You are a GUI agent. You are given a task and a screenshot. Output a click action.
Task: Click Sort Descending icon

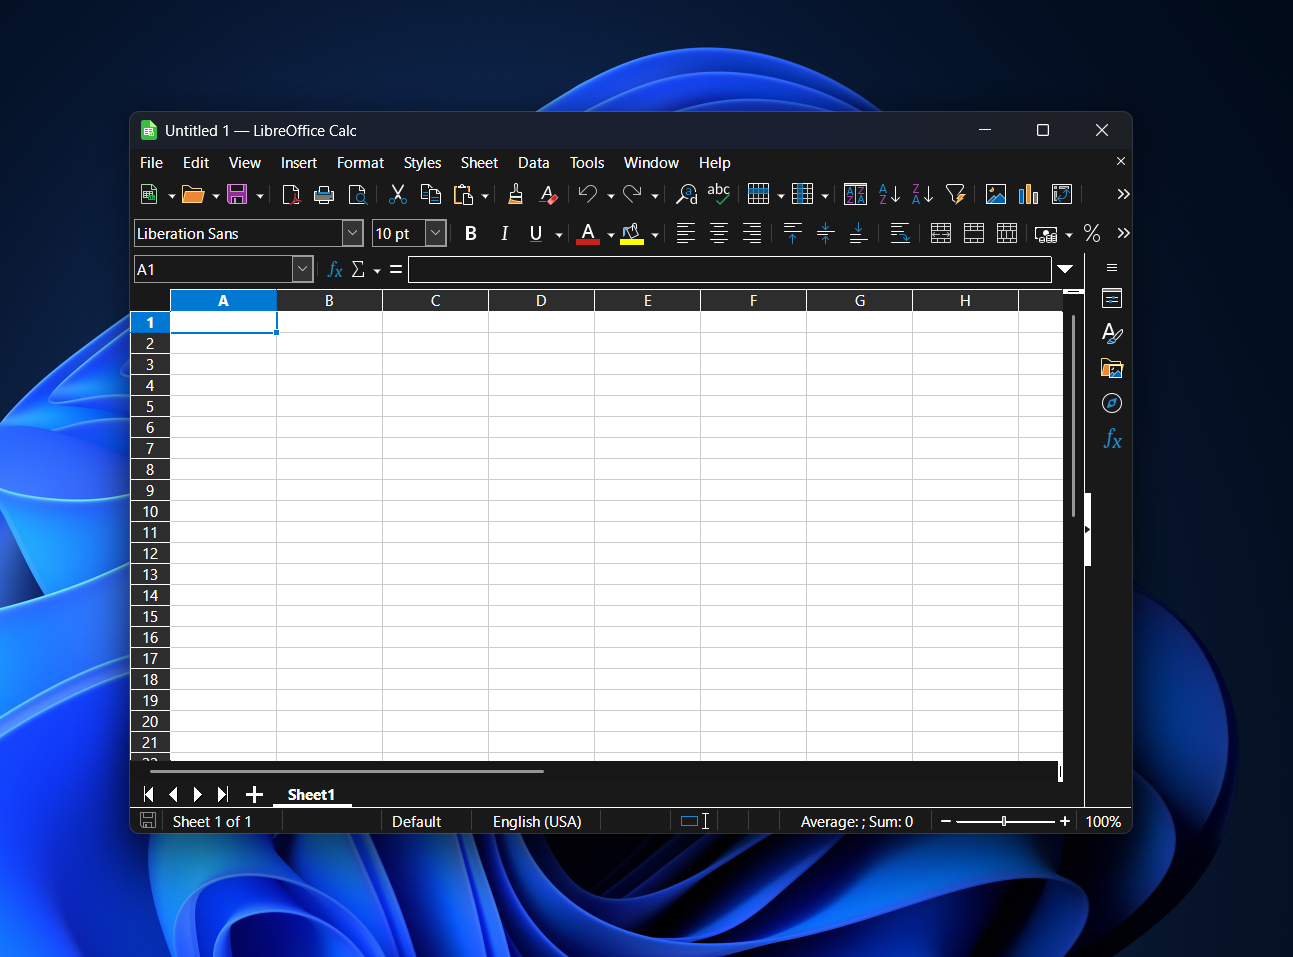[x=922, y=194]
